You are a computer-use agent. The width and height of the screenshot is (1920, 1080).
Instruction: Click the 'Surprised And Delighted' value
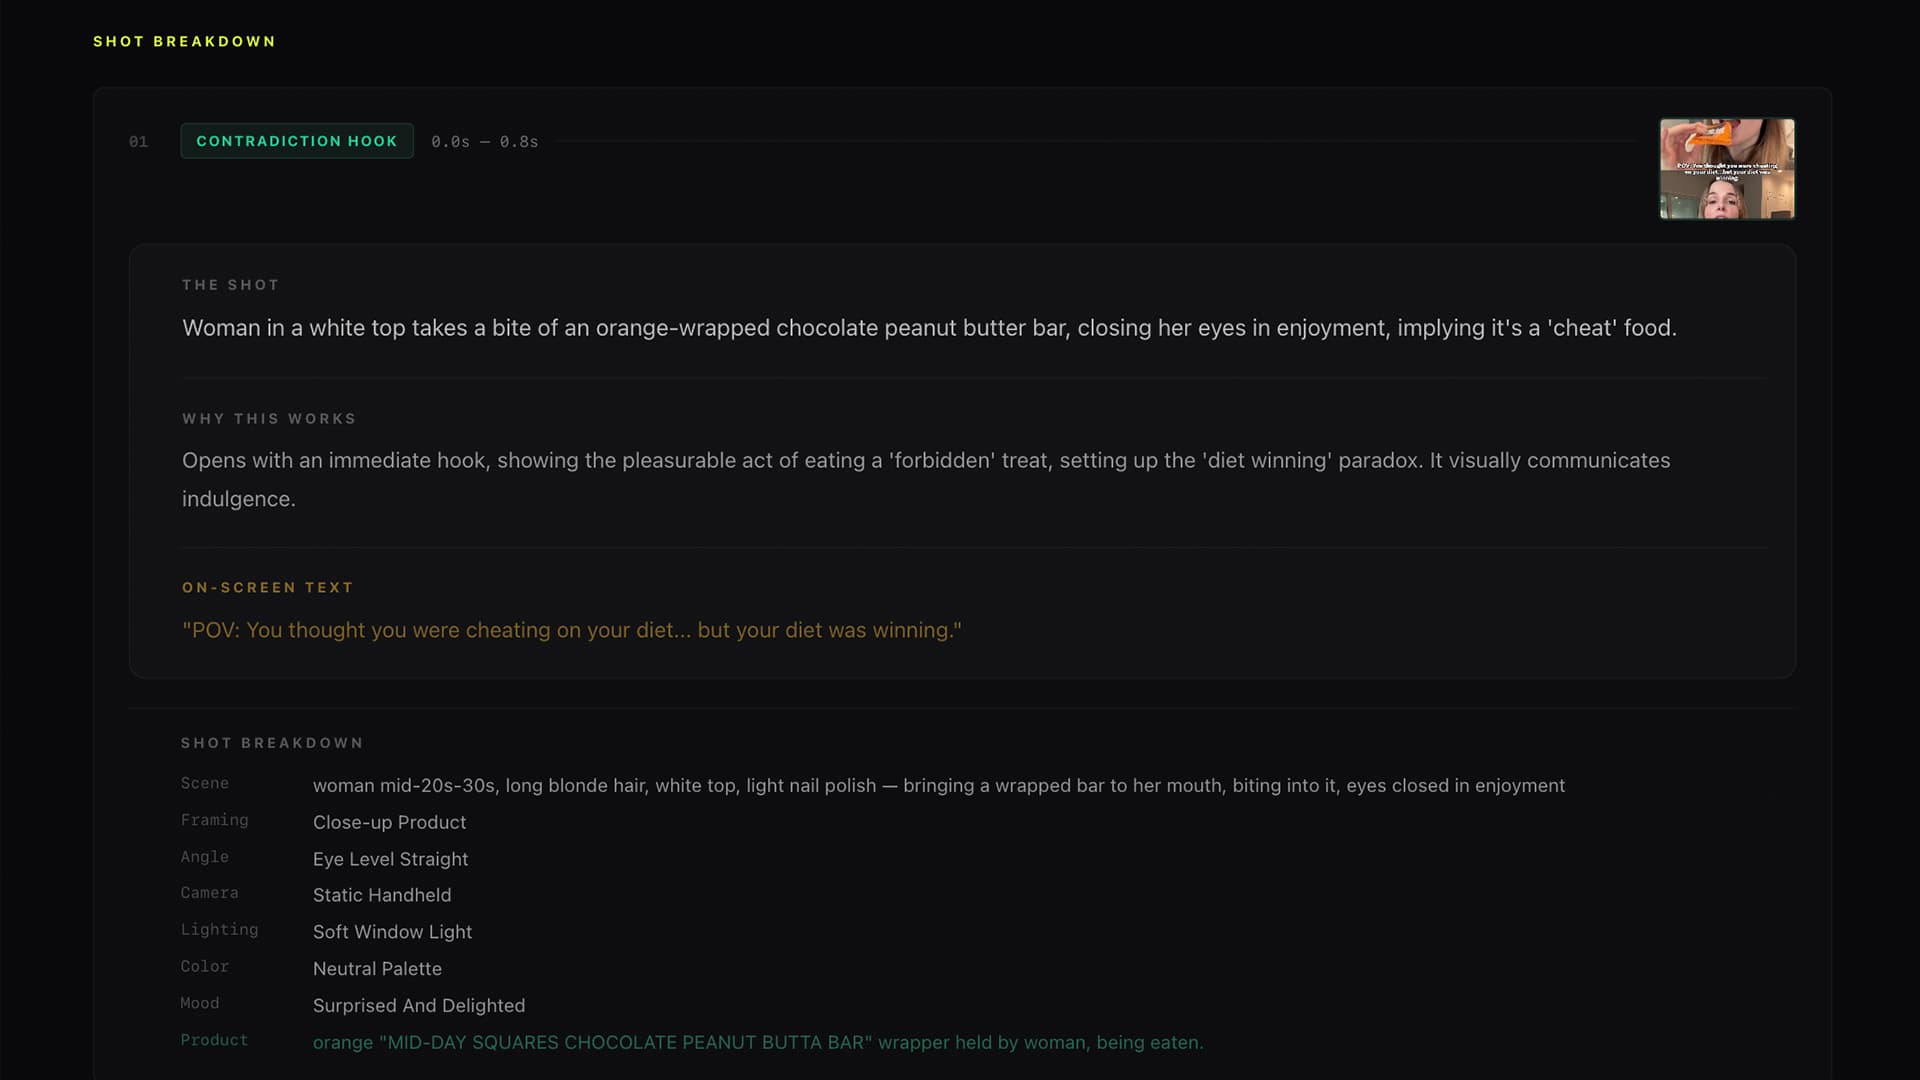(x=419, y=1006)
